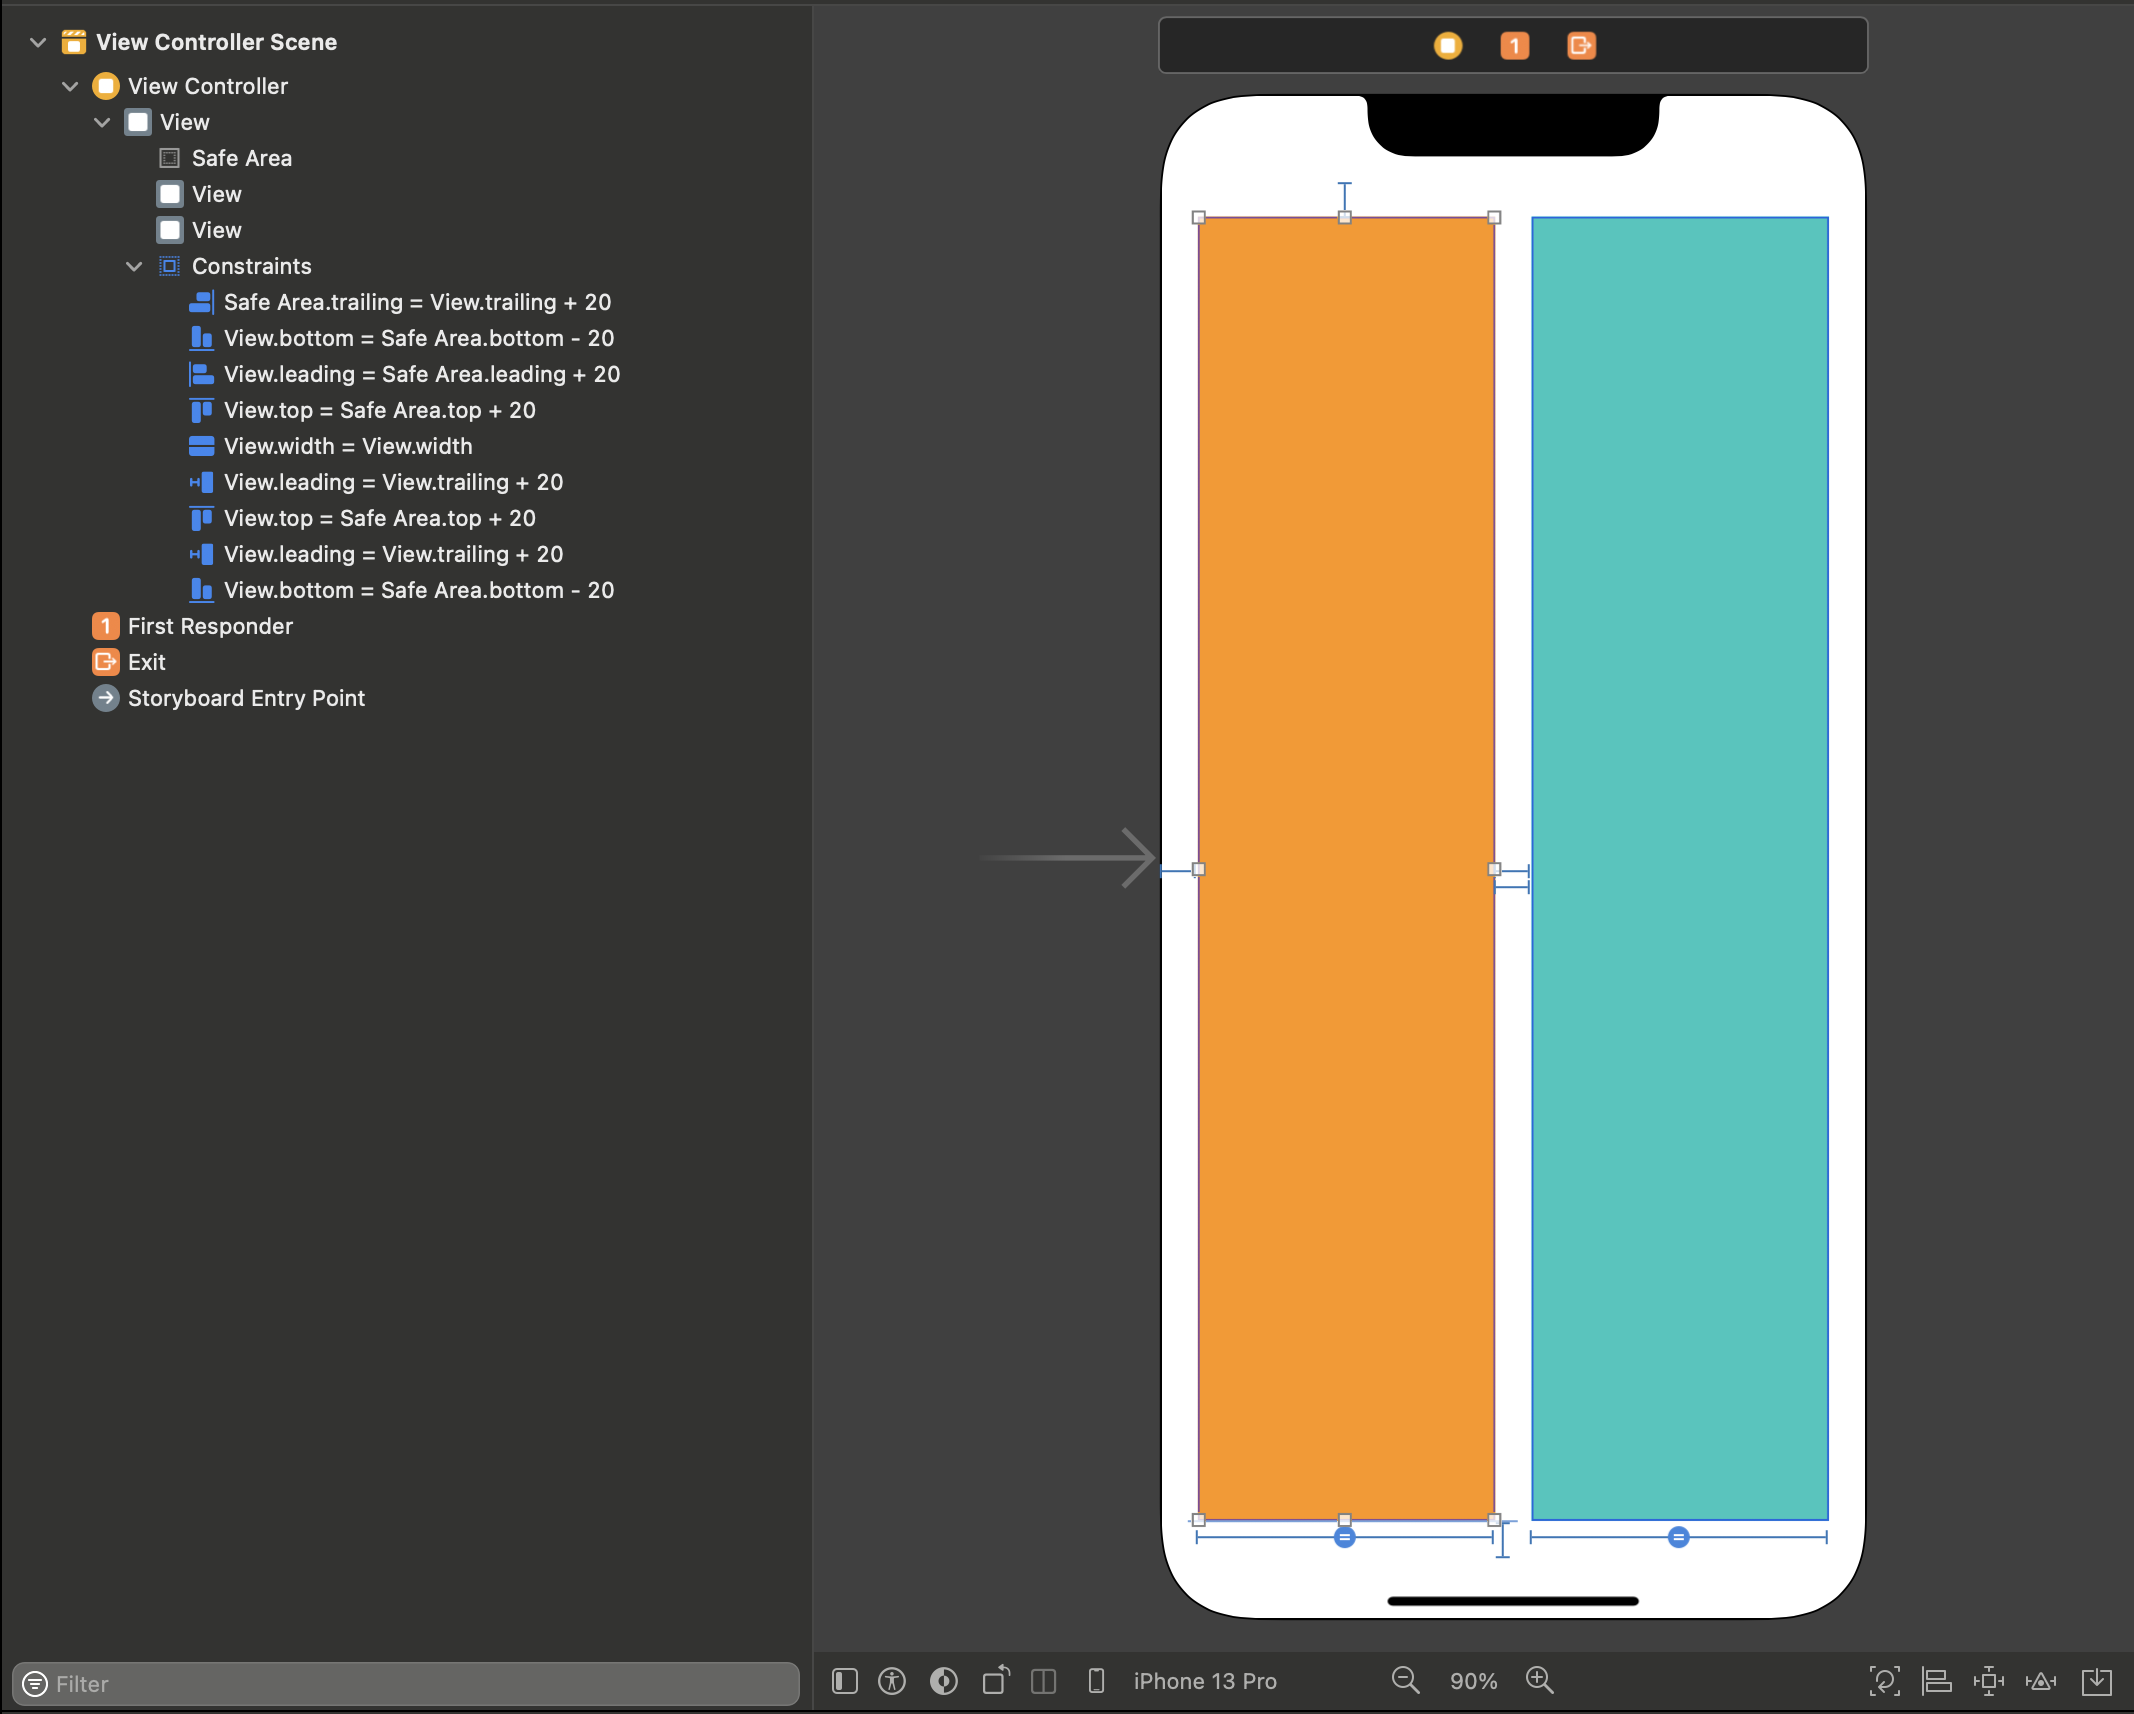Click the Embed In icon
This screenshot has height=1714, width=2134.
(2096, 1681)
